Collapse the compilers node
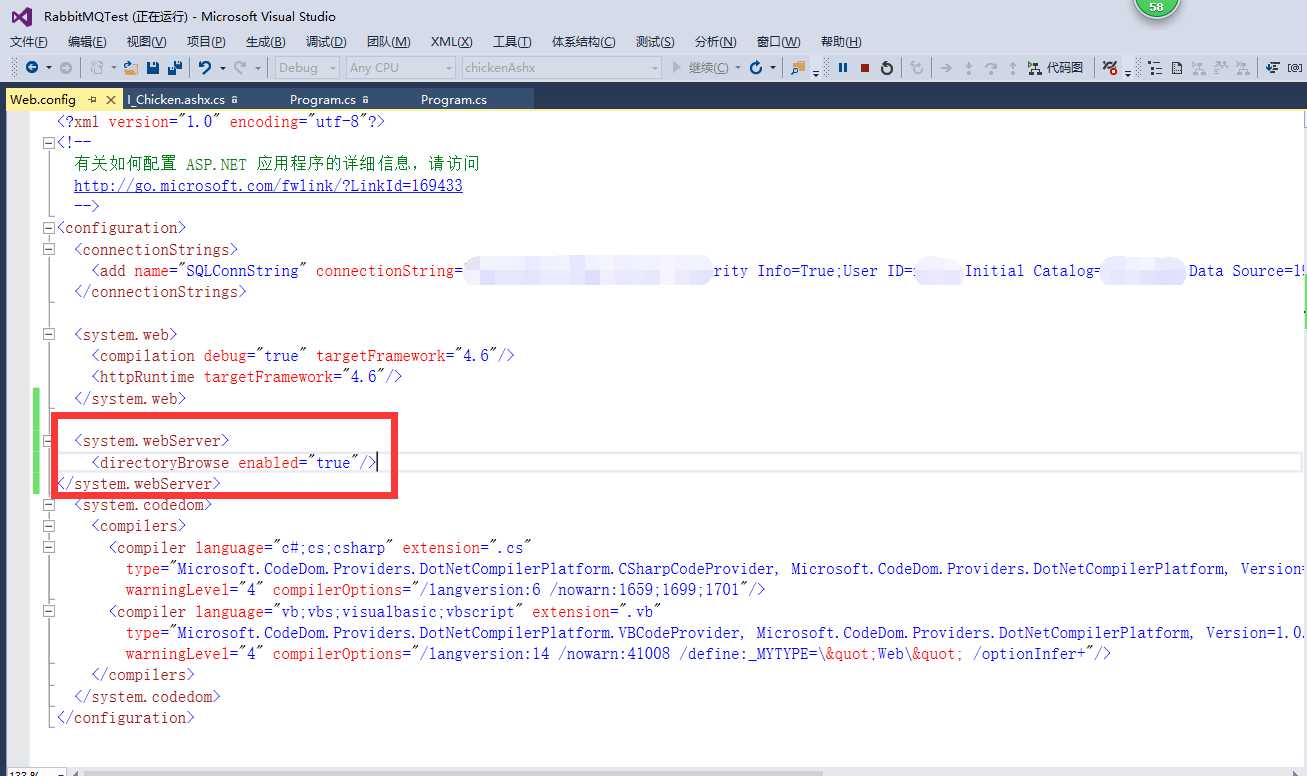Viewport: 1307px width, 776px height. 49,526
